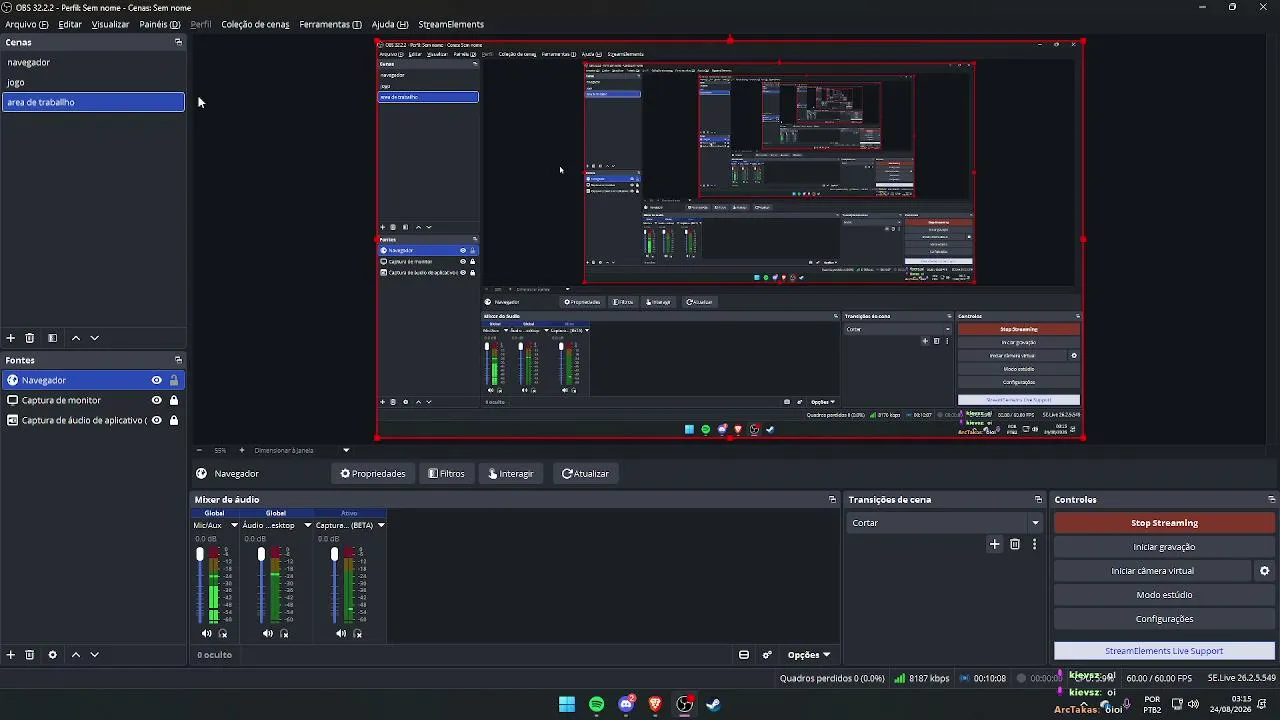Toggle mixer layout icon beside Opções
Viewport: 1280px width, 720px height.
click(x=744, y=655)
